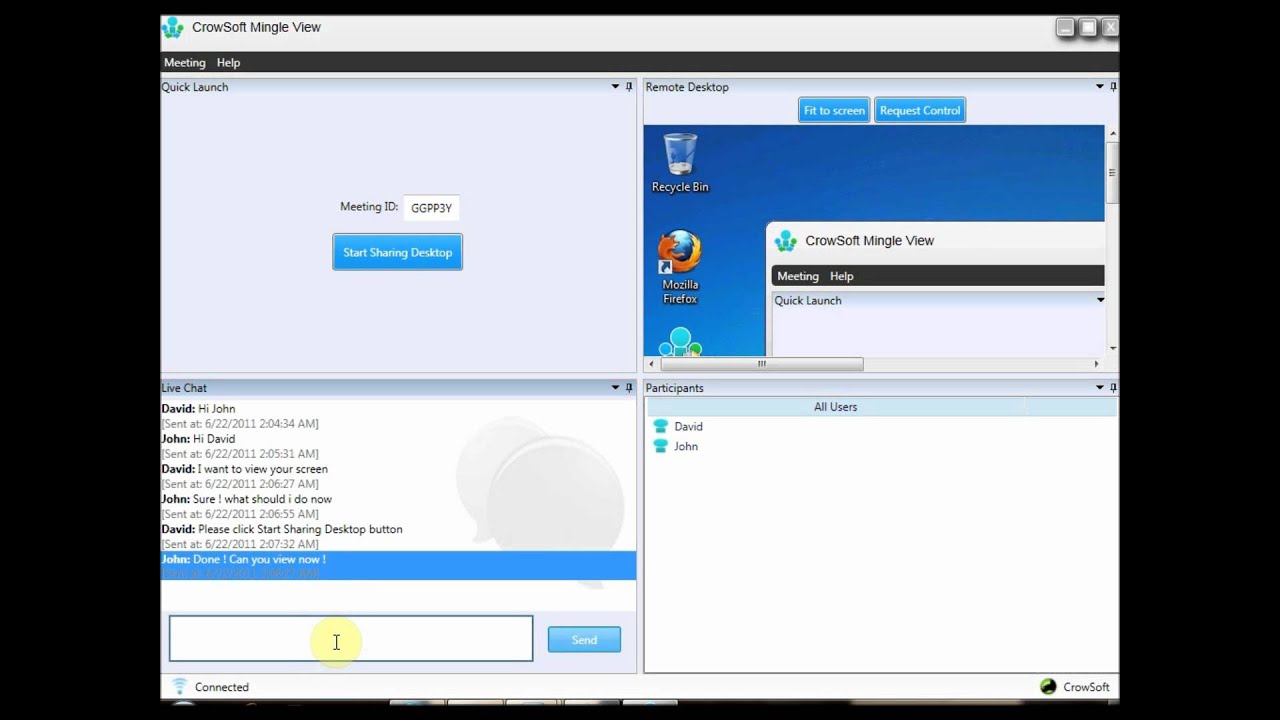Click Start Sharing Desktop button
1280x720 pixels.
pyautogui.click(x=398, y=252)
